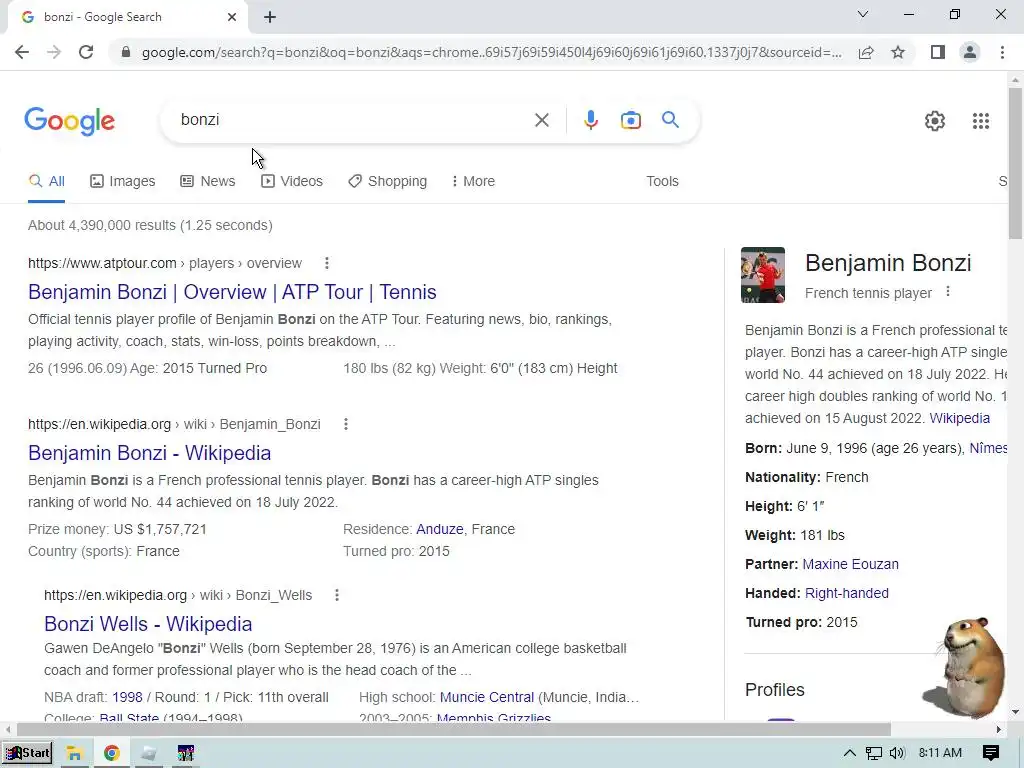Switch to the Shopping tab

(x=388, y=182)
